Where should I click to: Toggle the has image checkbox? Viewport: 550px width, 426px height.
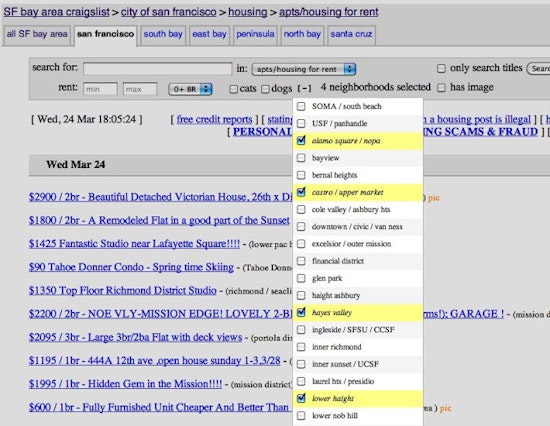click(x=441, y=88)
